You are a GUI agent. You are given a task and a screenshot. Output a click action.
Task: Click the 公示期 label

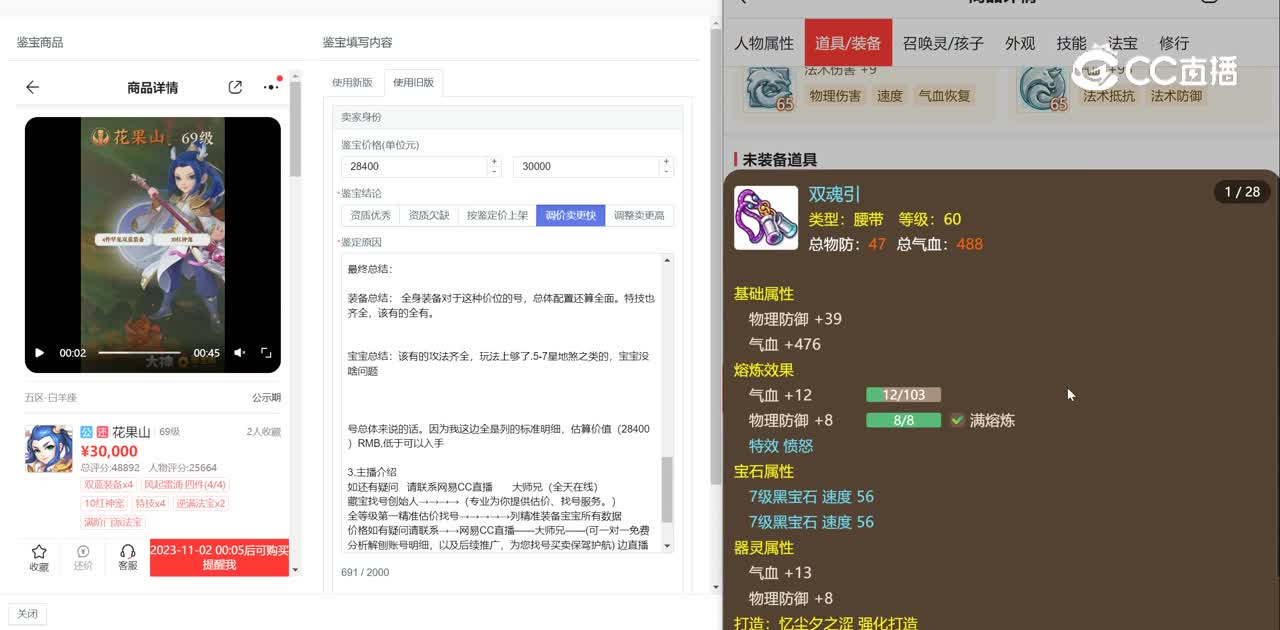tap(266, 398)
